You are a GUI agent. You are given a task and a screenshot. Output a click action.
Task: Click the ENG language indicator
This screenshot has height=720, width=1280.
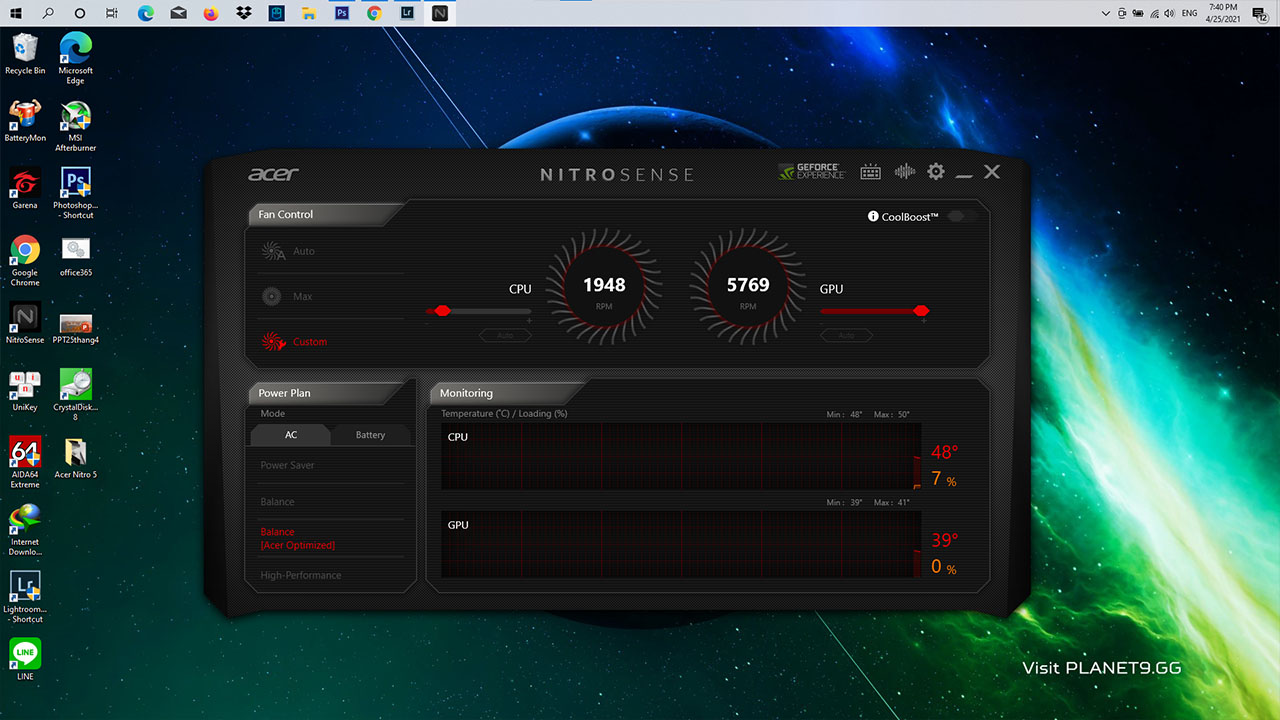click(1190, 13)
